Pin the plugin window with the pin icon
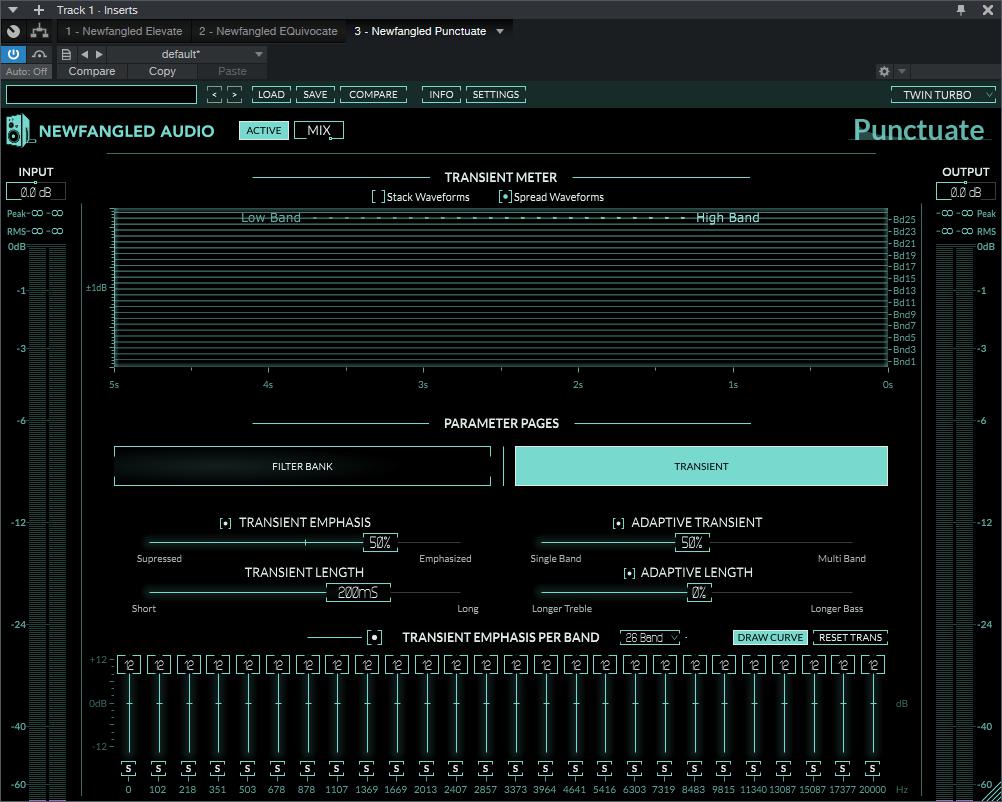The width and height of the screenshot is (1002, 802). [x=960, y=10]
